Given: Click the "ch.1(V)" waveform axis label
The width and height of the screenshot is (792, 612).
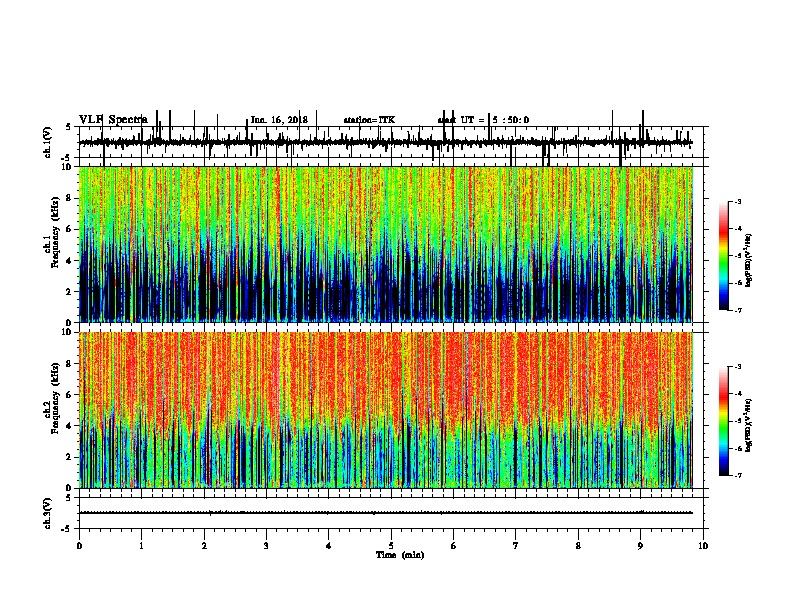Looking at the screenshot, I should 48,142.
